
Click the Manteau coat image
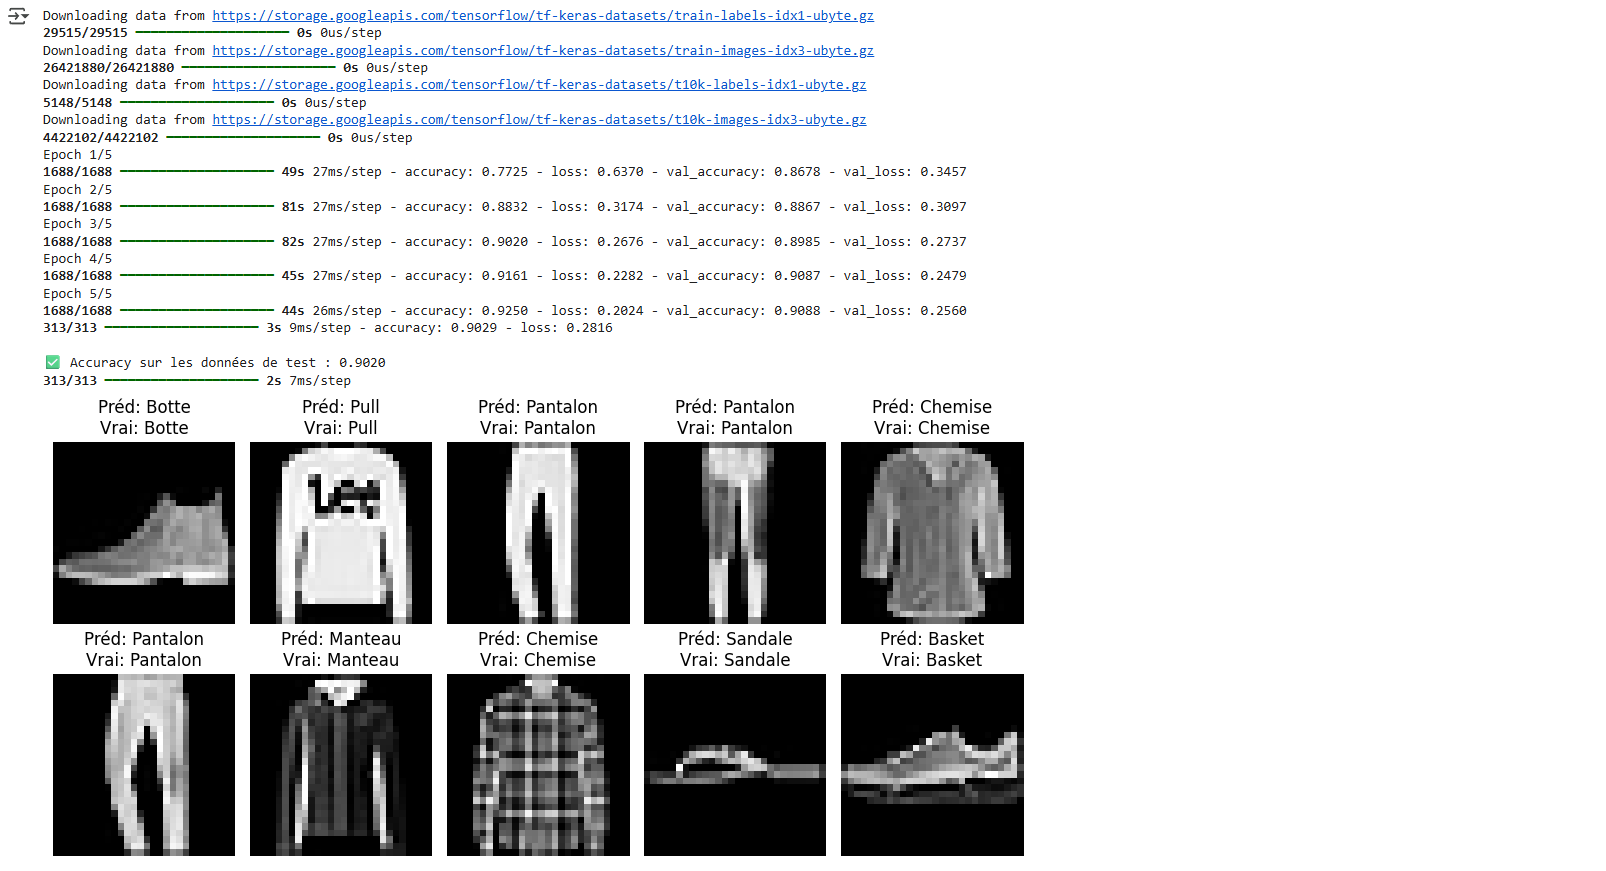coord(341,765)
